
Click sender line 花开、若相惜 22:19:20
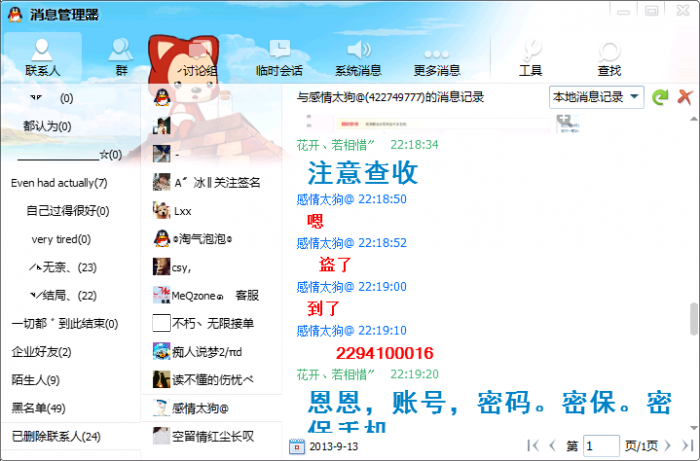coord(367,374)
